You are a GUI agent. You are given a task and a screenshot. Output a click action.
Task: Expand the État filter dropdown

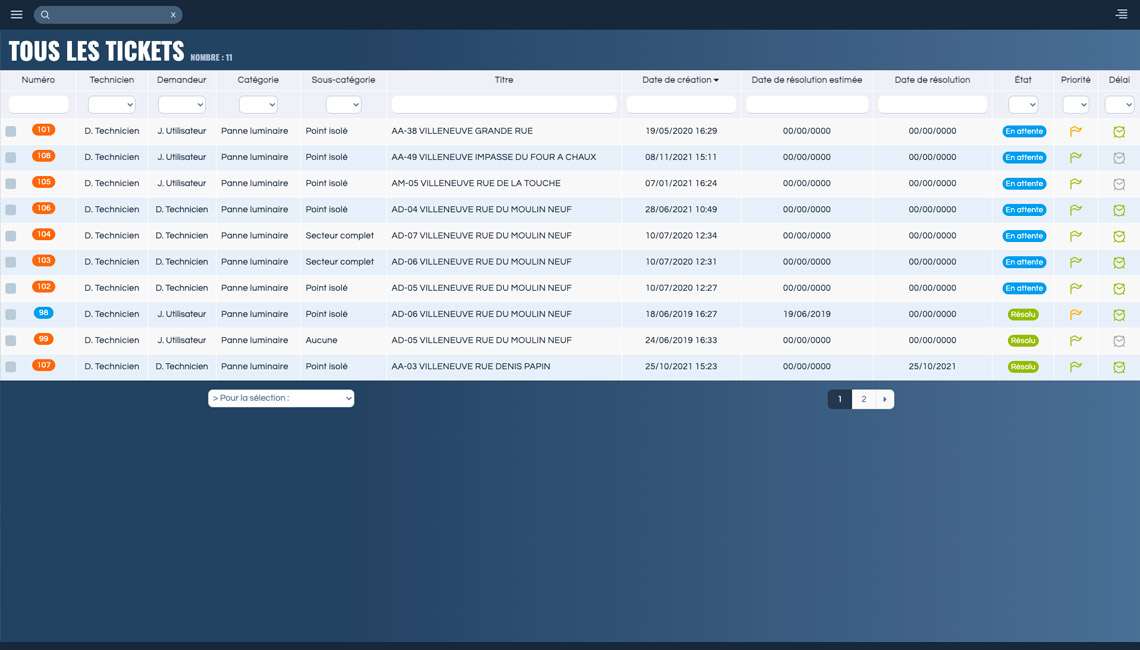click(x=1023, y=105)
